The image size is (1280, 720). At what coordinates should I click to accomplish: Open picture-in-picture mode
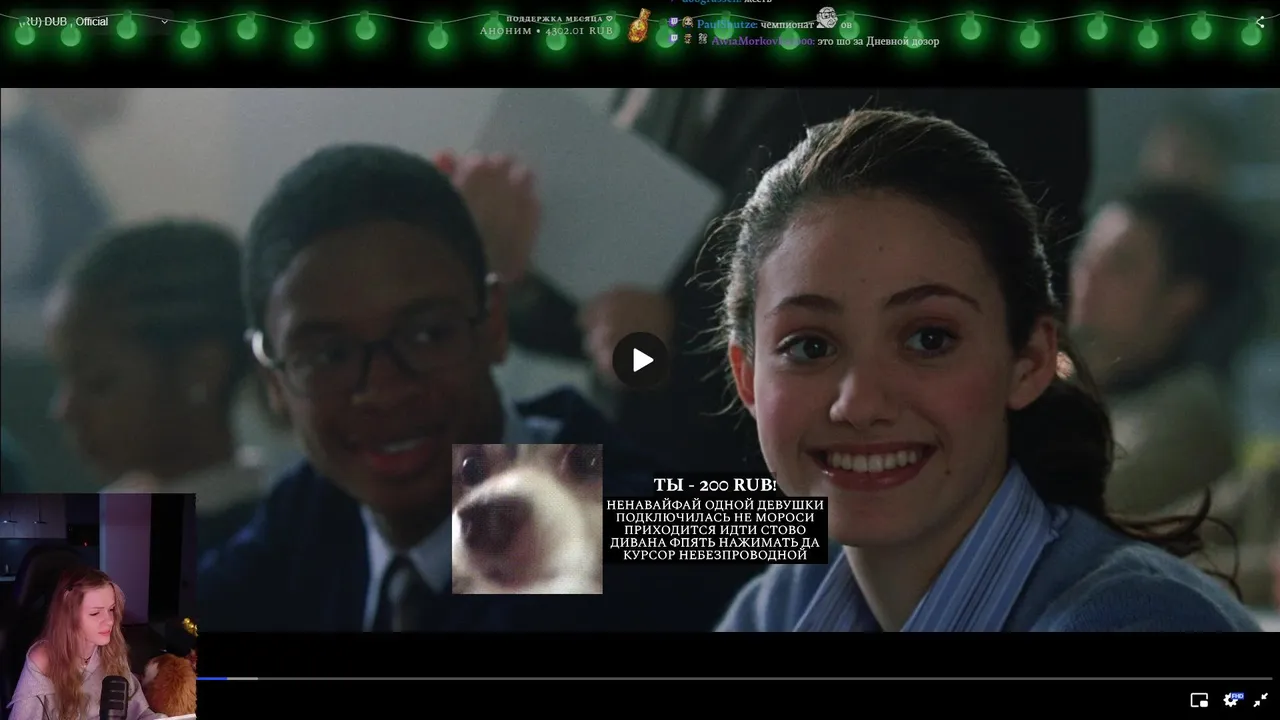1199,700
